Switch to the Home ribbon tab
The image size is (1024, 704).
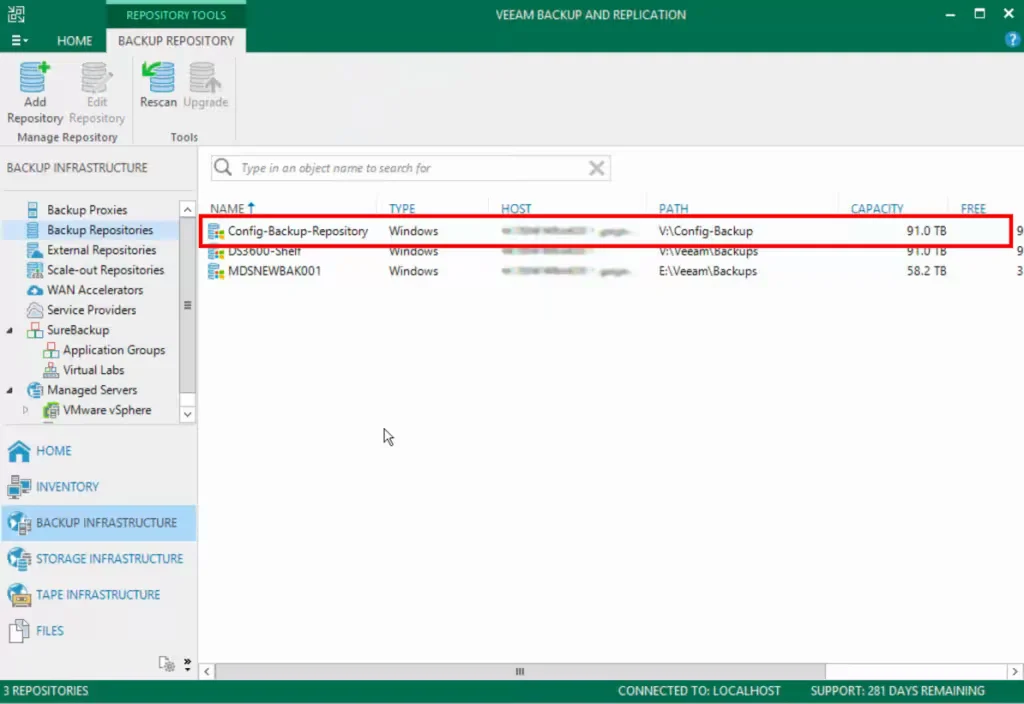point(74,41)
